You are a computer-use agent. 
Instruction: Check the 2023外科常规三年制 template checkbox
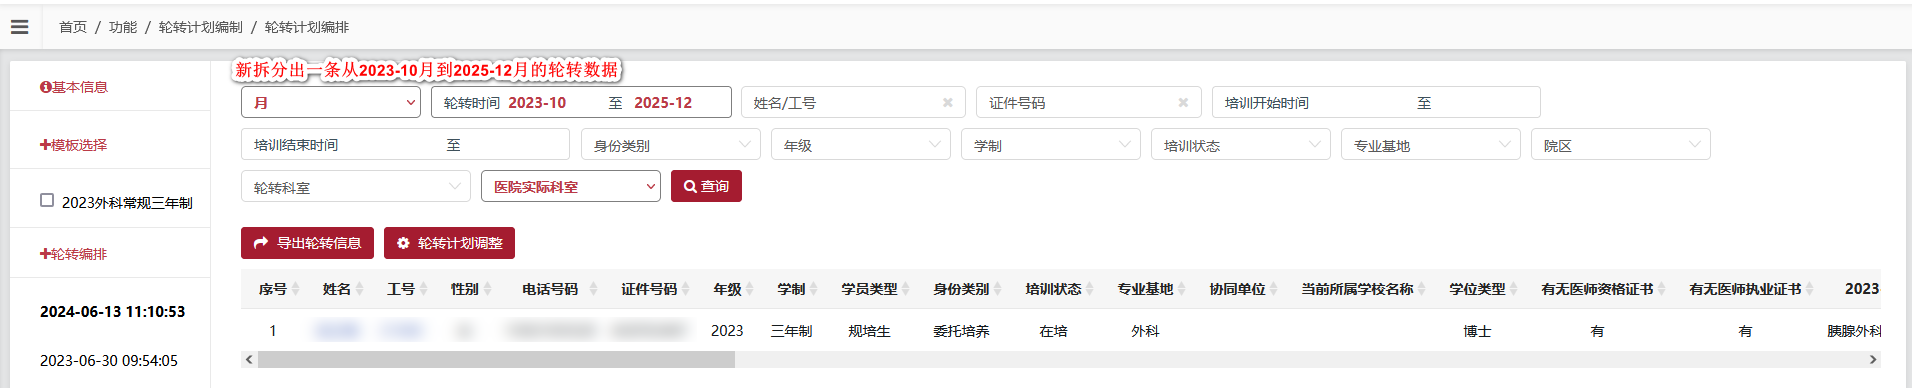click(47, 200)
